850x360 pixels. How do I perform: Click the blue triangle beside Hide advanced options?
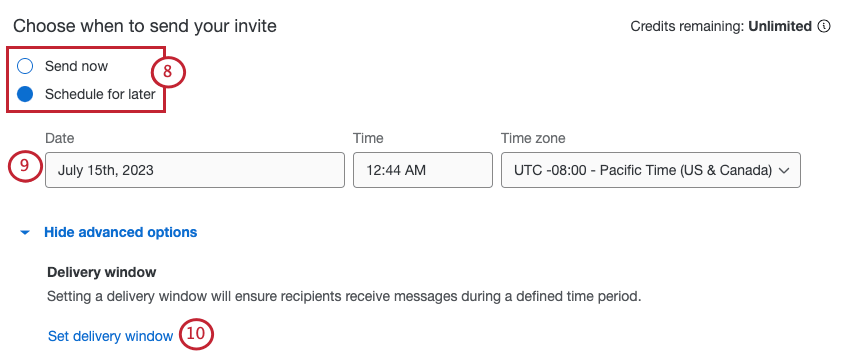(24, 233)
